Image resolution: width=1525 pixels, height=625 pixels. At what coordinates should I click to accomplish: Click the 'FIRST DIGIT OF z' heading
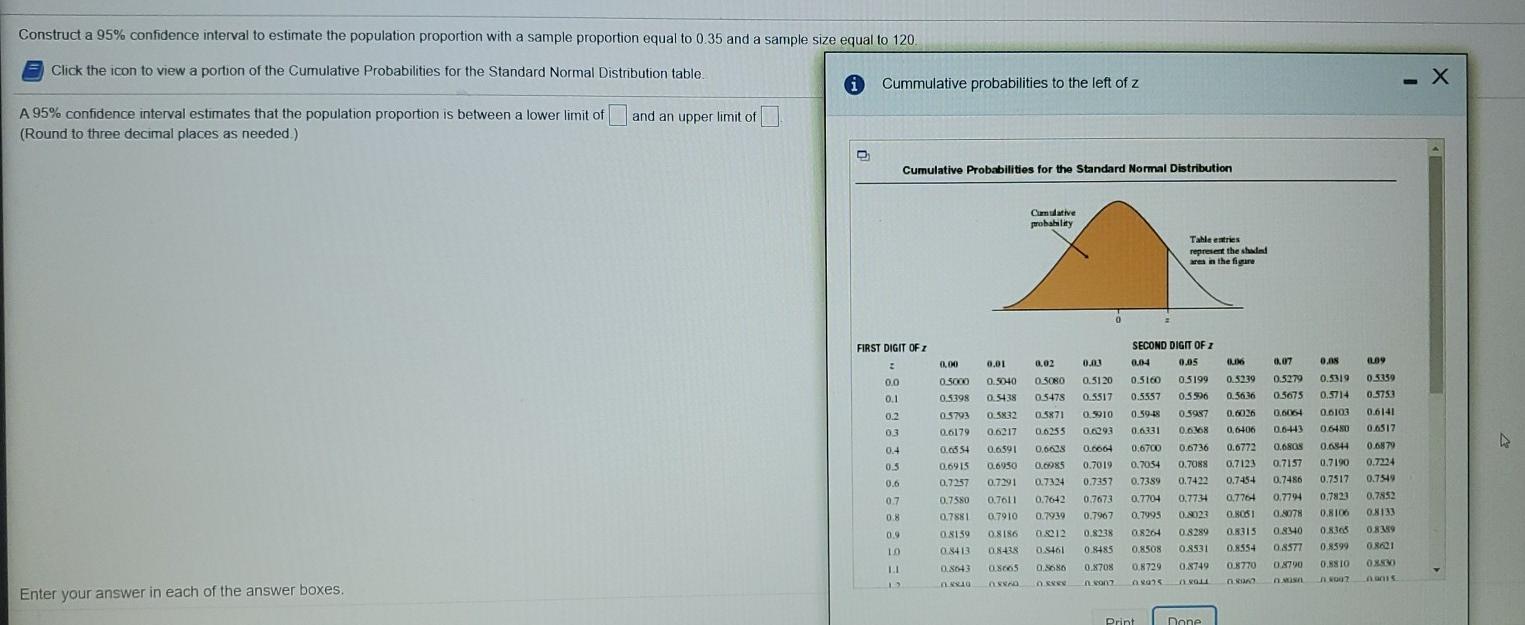891,348
